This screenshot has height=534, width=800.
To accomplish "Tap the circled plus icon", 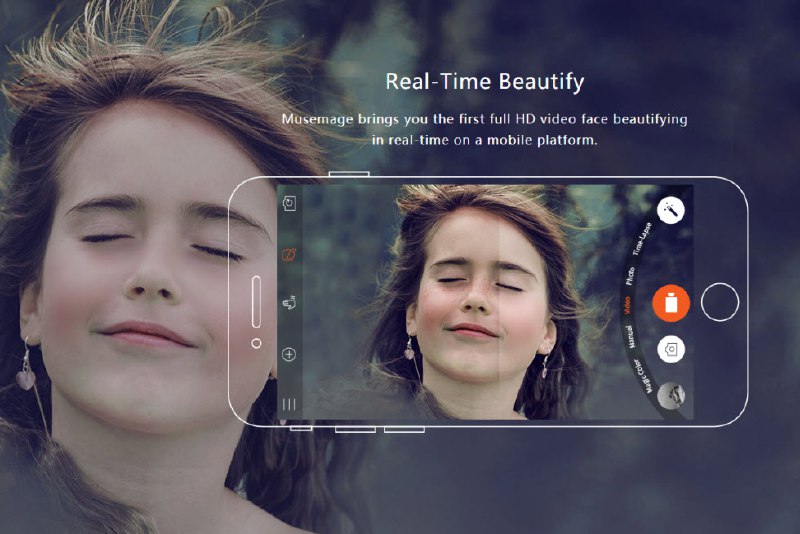I will coord(289,354).
